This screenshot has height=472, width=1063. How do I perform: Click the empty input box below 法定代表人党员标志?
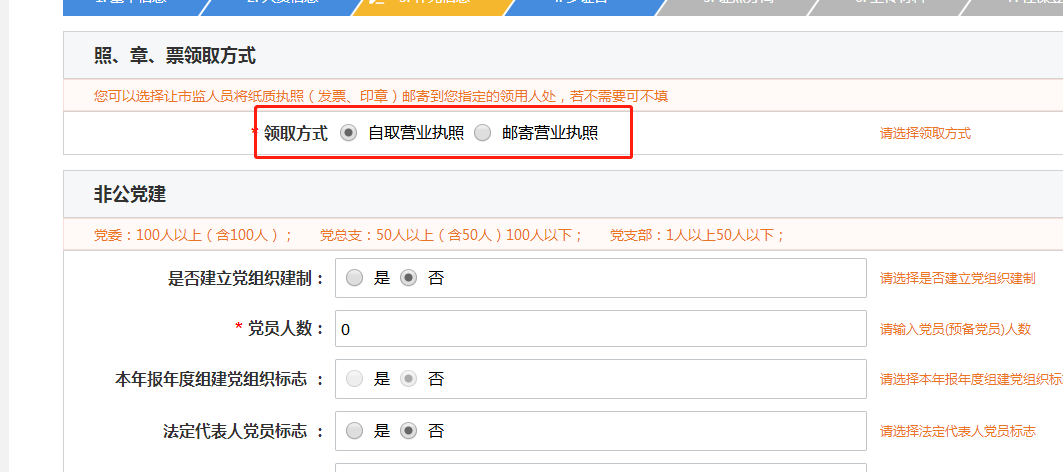click(x=600, y=466)
